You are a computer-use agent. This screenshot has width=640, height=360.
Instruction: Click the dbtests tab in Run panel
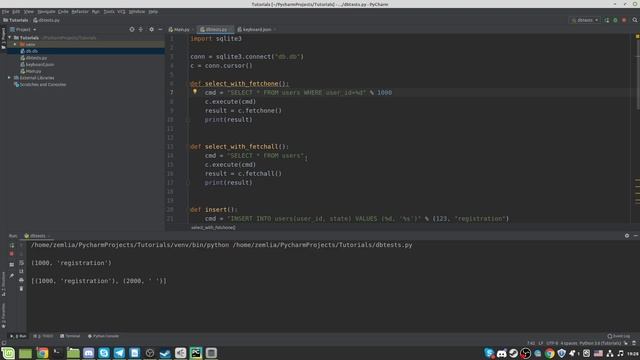point(36,236)
